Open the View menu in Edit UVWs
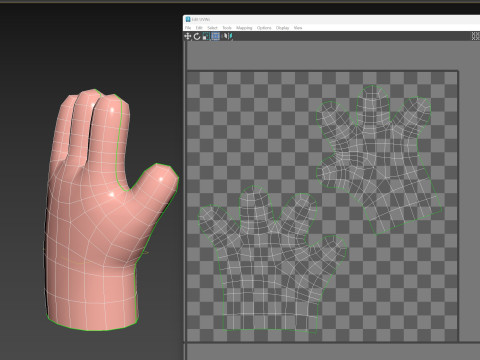This screenshot has height=360, width=480. coord(298,28)
